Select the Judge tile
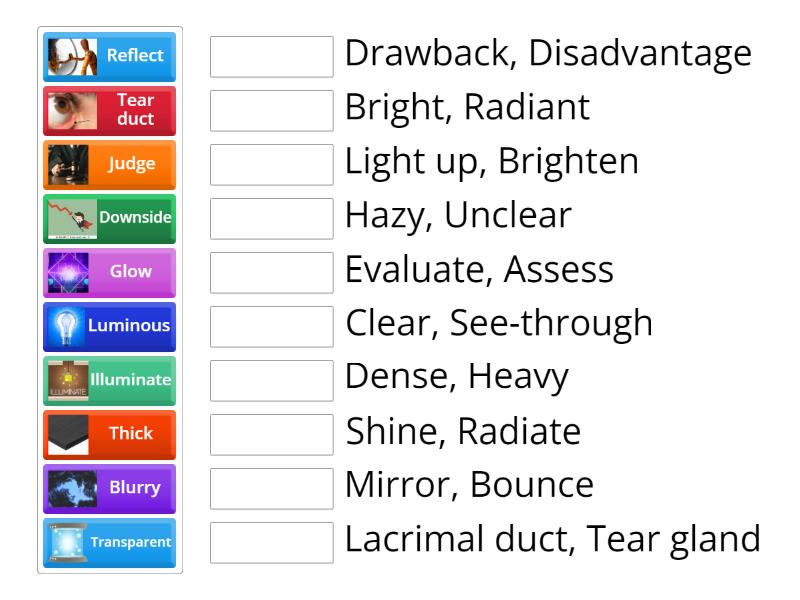Screen dimensions: 800x600 point(109,165)
